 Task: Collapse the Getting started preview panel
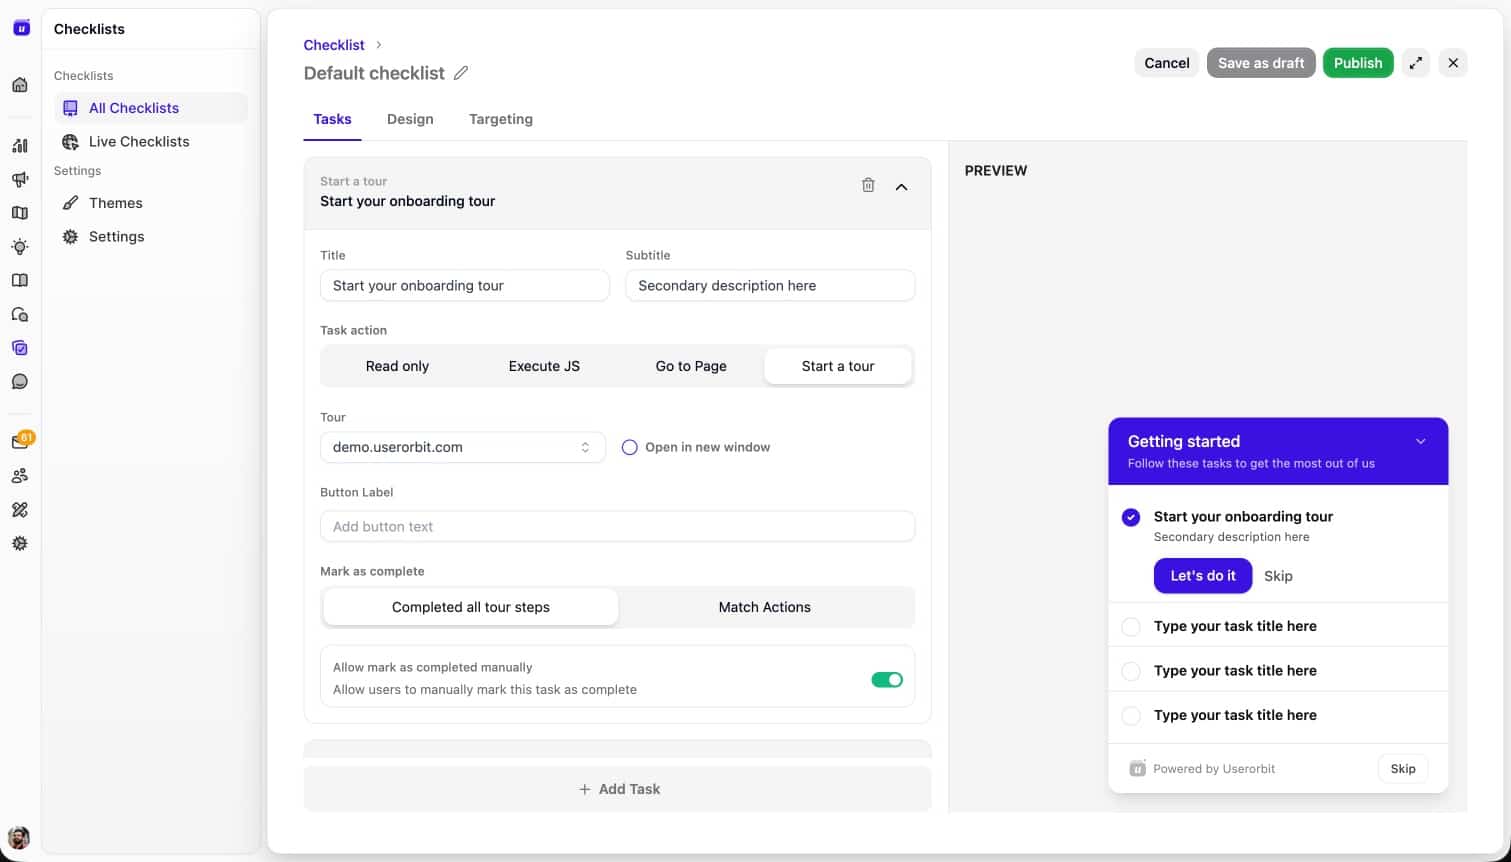tap(1421, 441)
